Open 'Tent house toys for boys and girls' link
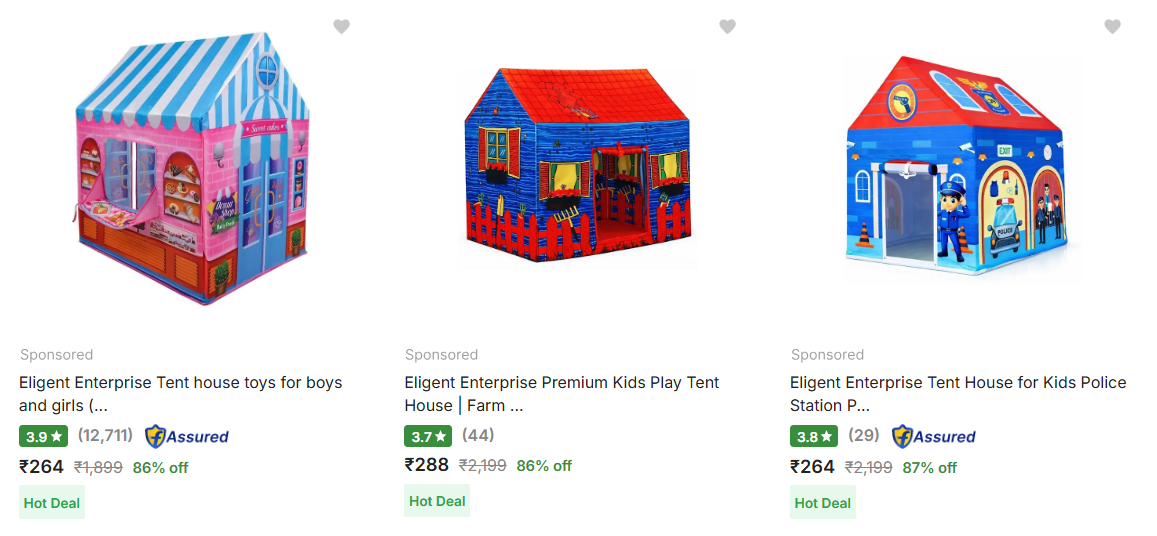This screenshot has height=536, width=1157. (x=181, y=394)
